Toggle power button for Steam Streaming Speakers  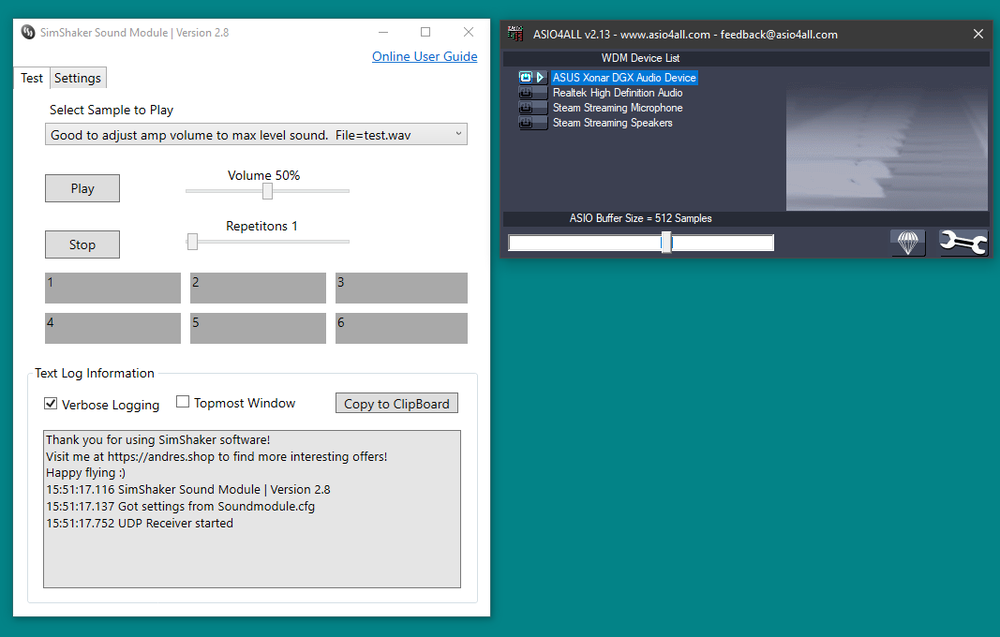coord(526,123)
